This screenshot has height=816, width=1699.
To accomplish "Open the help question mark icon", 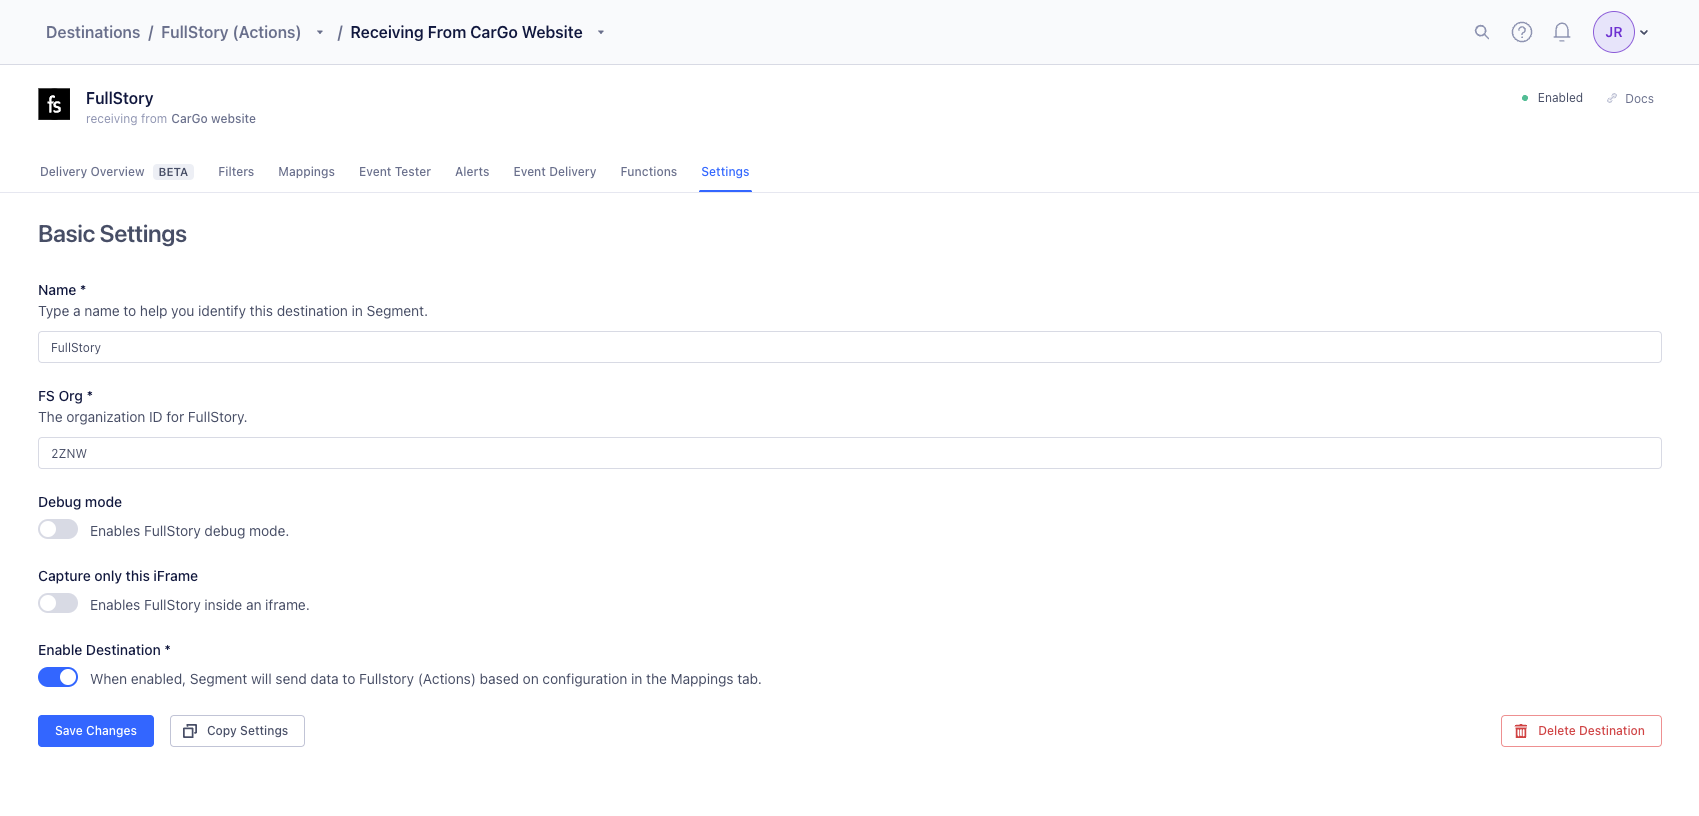I will click(x=1522, y=32).
